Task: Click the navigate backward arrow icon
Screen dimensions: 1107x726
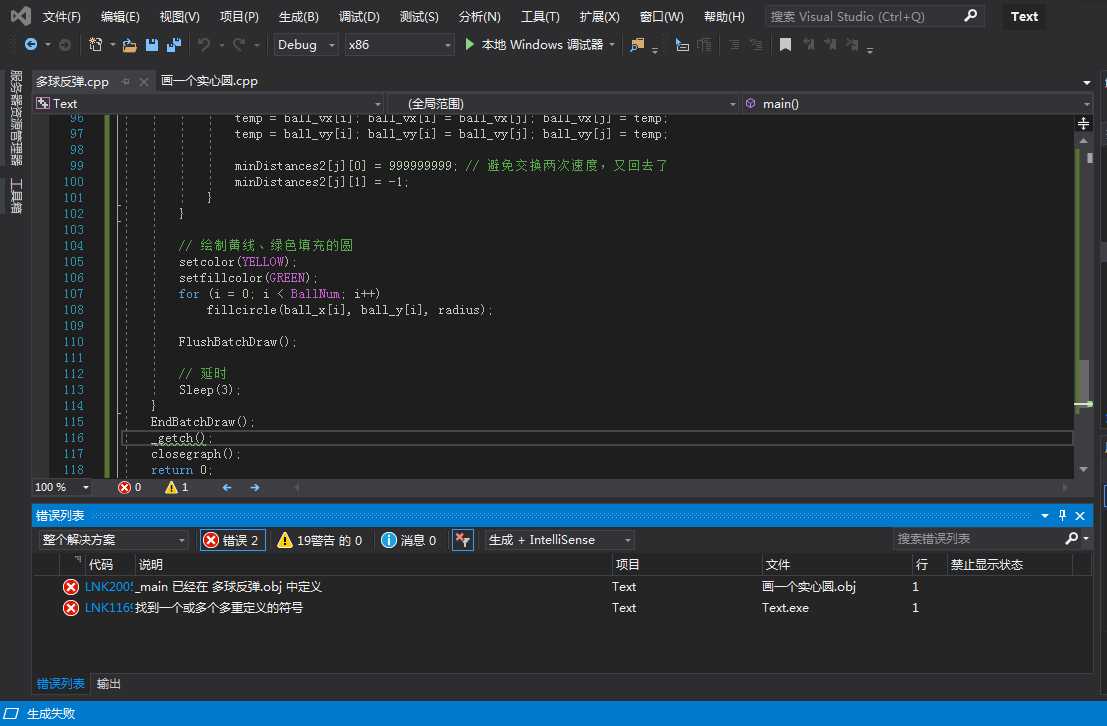Action: click(30, 44)
